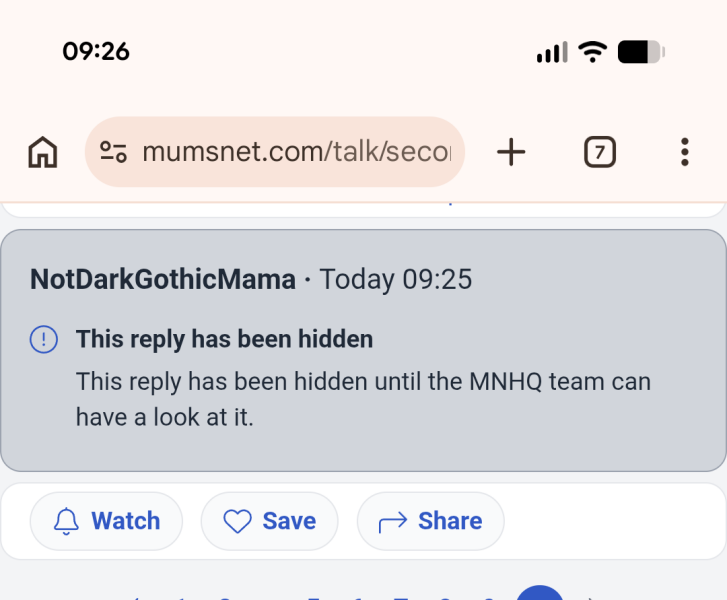
Task: Tap the browser home icon
Action: [42, 152]
